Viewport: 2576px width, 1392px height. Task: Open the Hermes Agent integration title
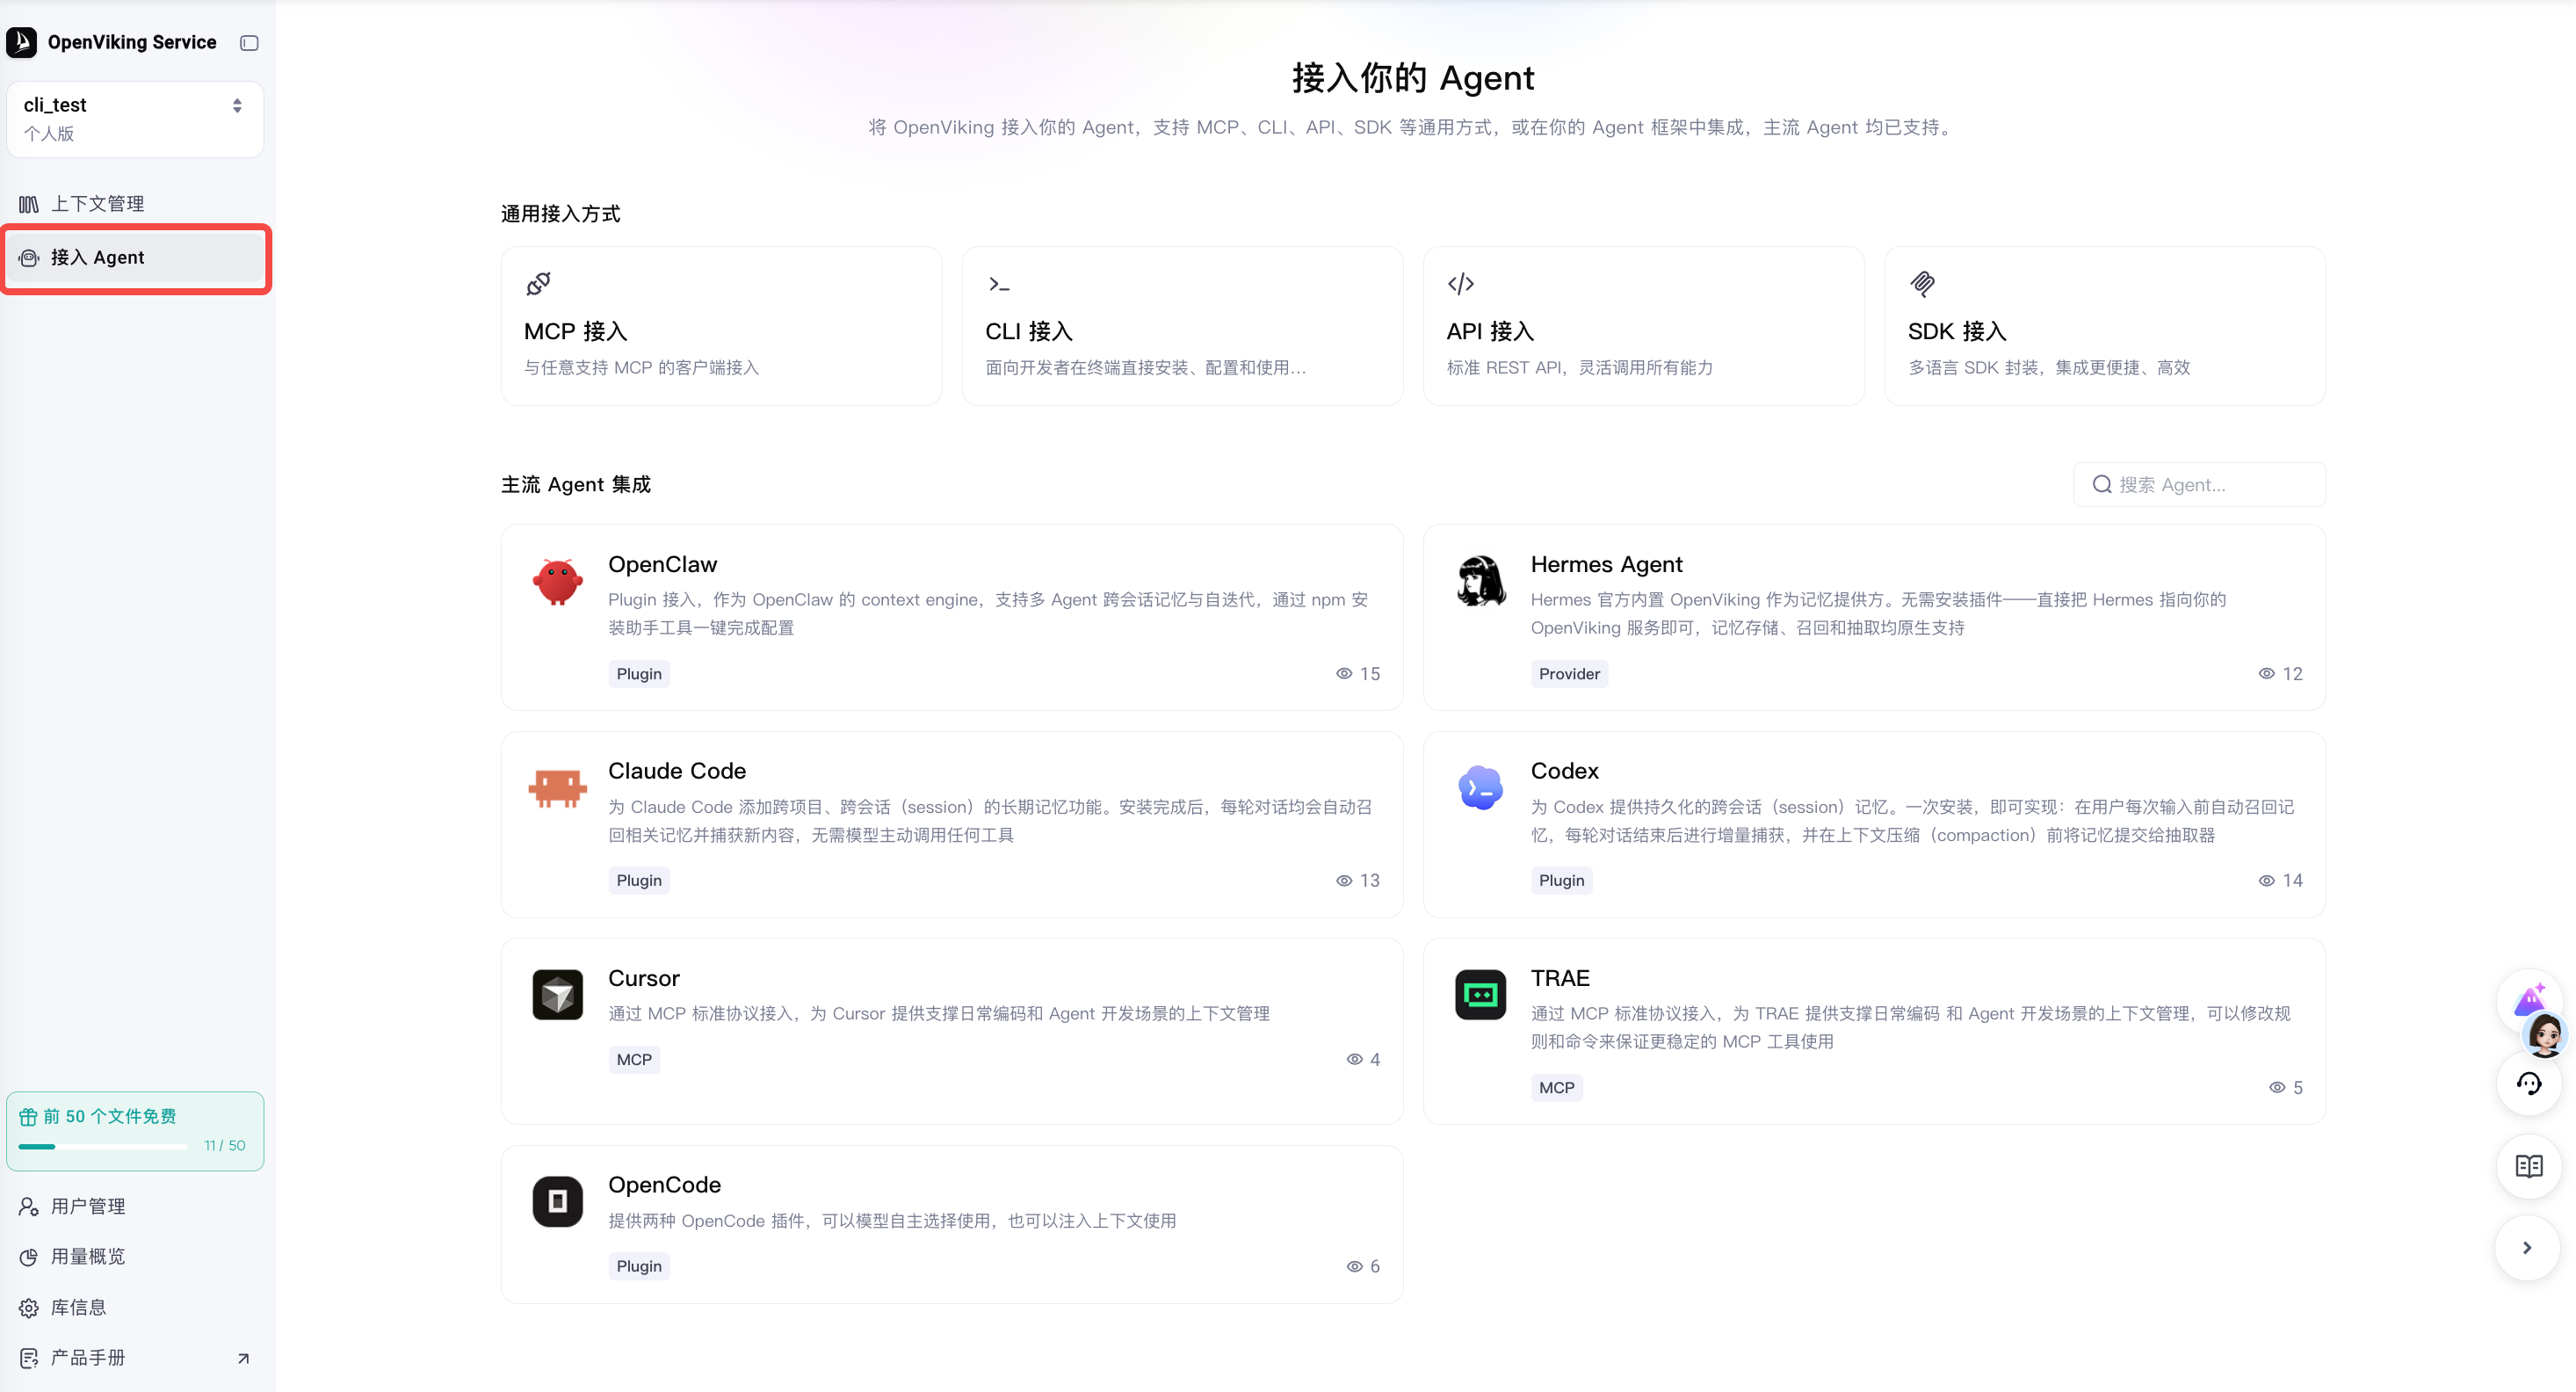[x=1606, y=565]
